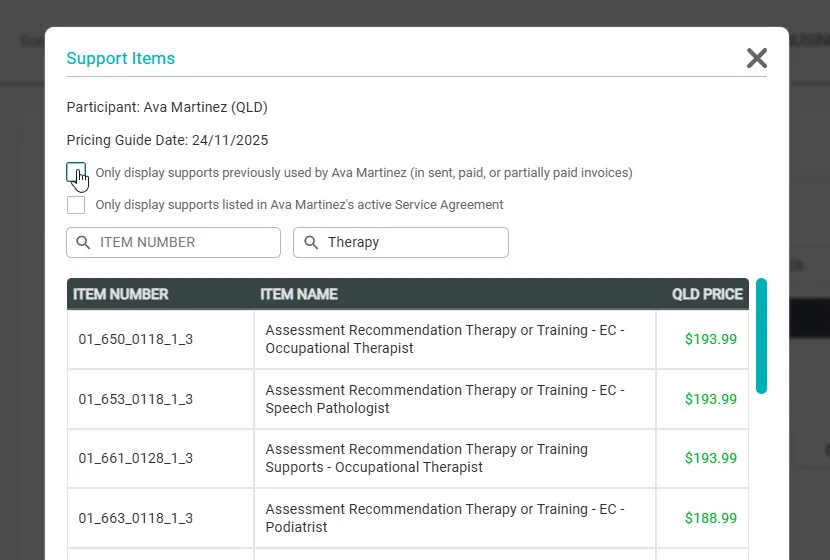Click the Support Items dialog title
This screenshot has height=560, width=830.
pyautogui.click(x=121, y=58)
